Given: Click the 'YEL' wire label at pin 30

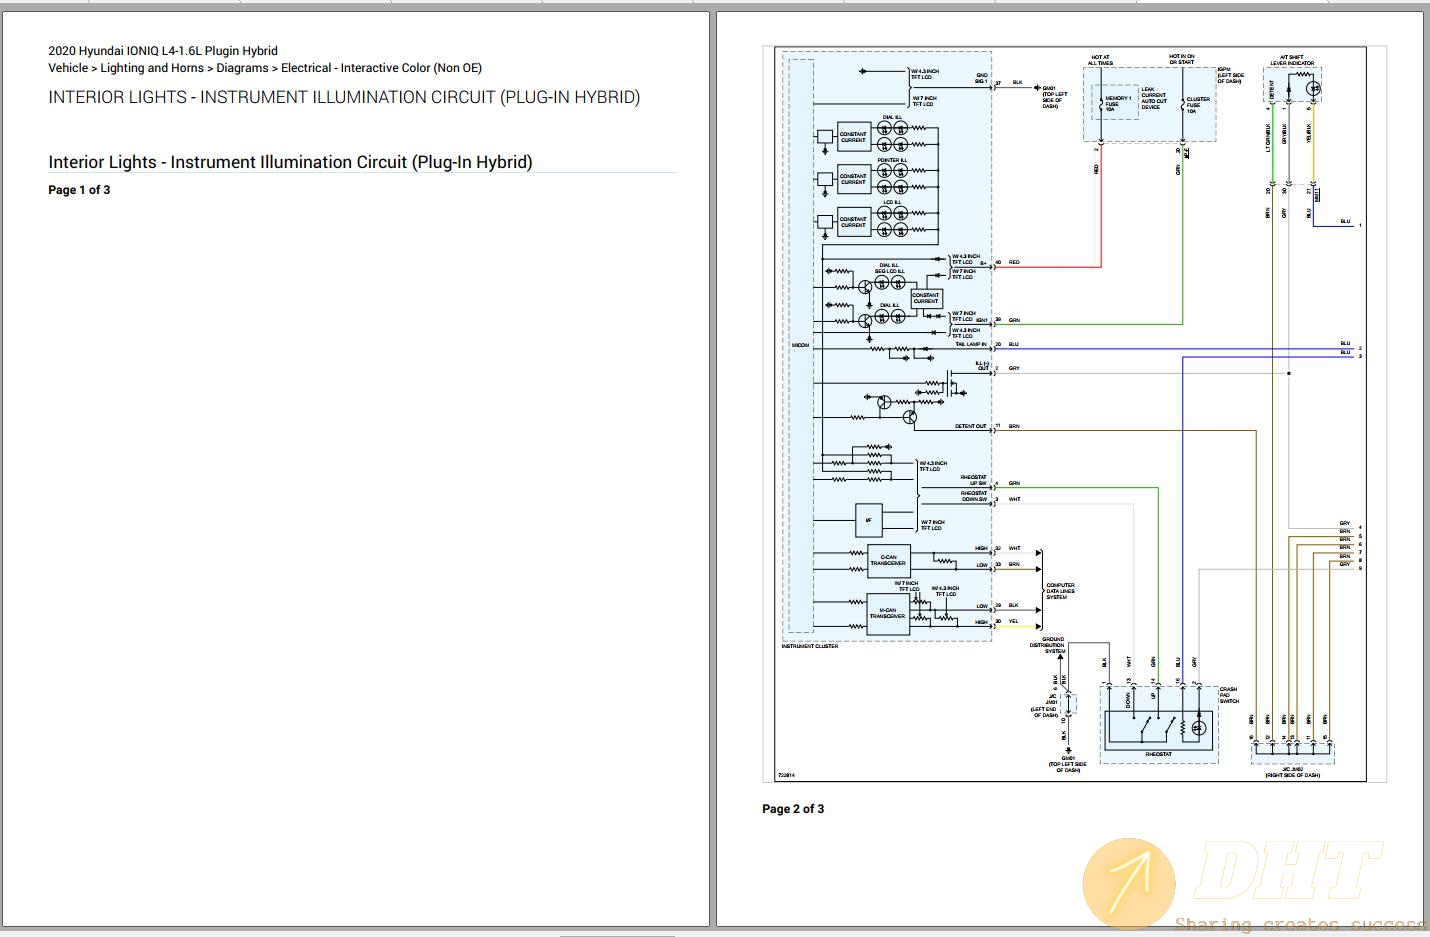Looking at the screenshot, I should (x=1013, y=621).
